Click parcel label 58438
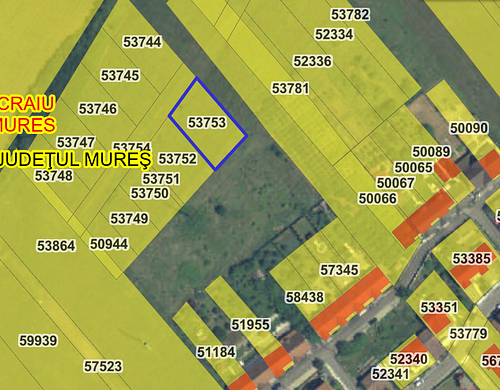Viewport: 500px width, 390px height. pyautogui.click(x=305, y=297)
